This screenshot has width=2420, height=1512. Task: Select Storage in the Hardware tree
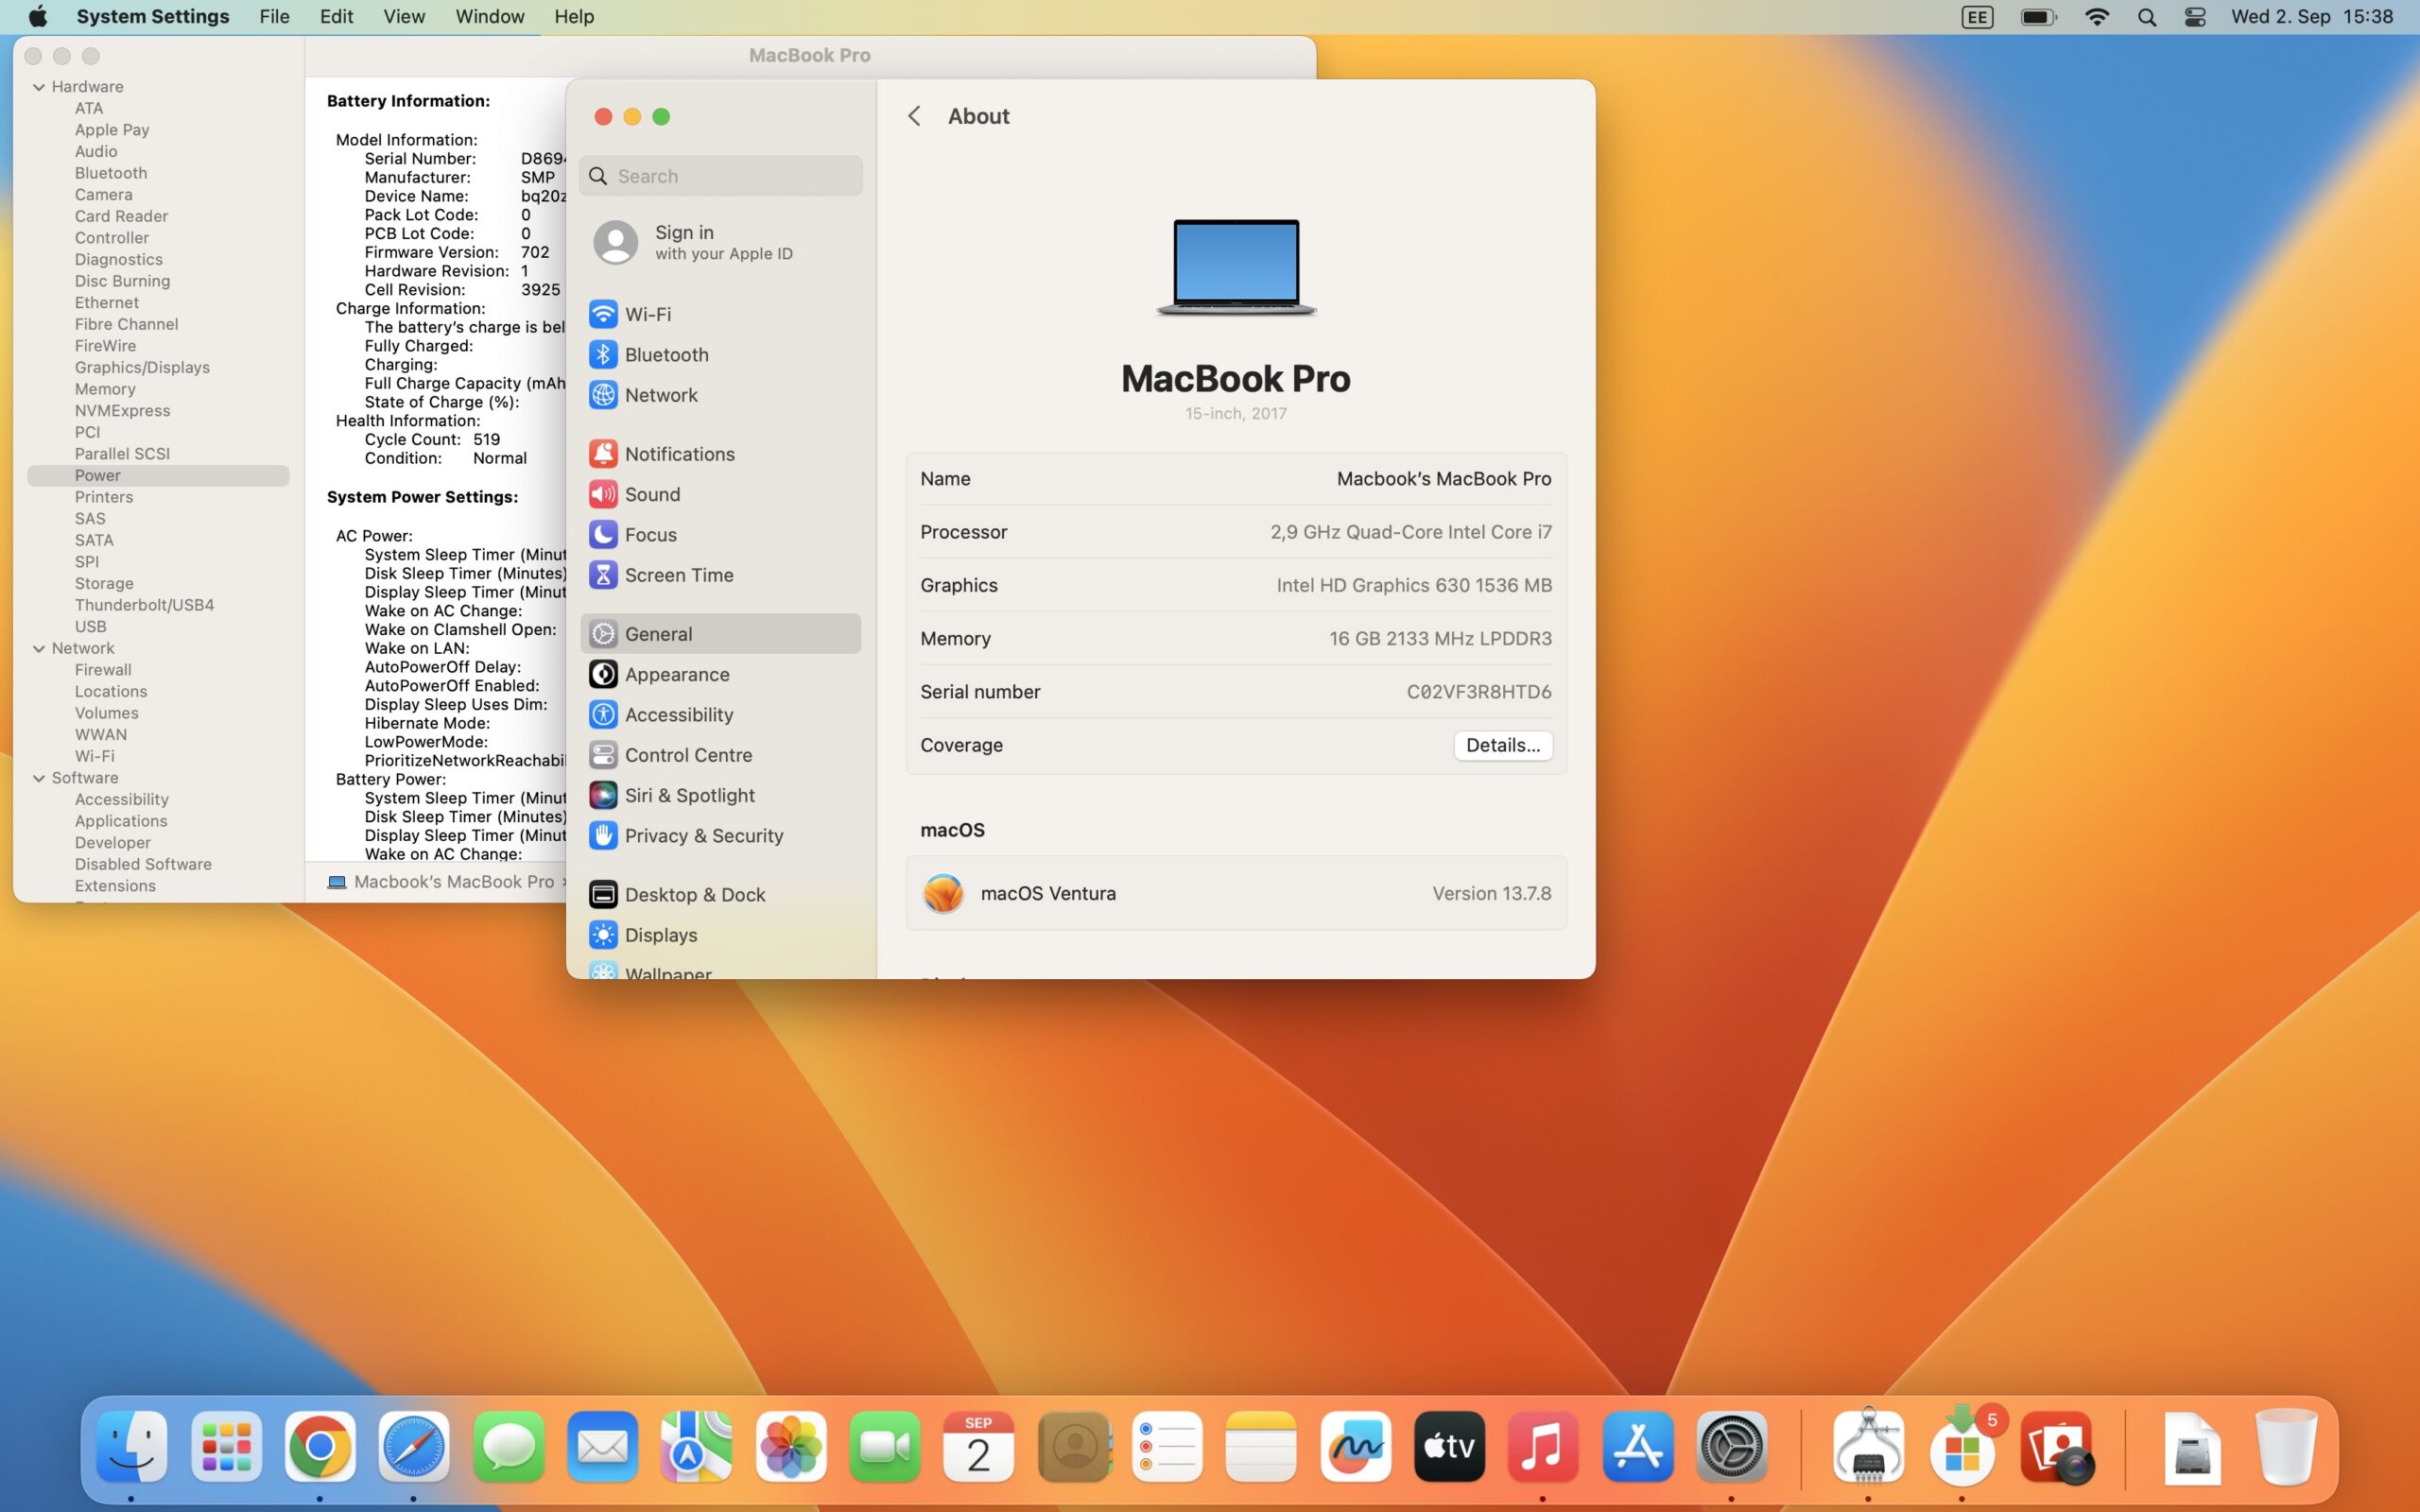coord(104,583)
